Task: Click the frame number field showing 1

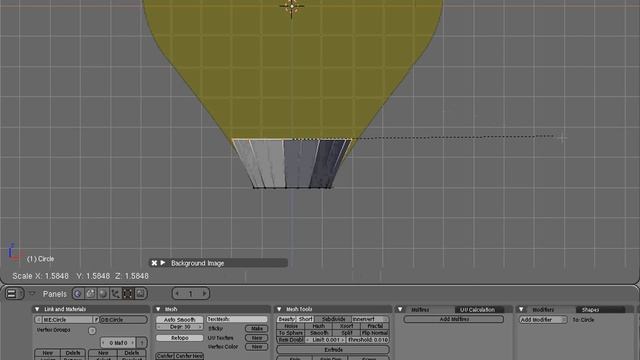Action: [x=191, y=293]
